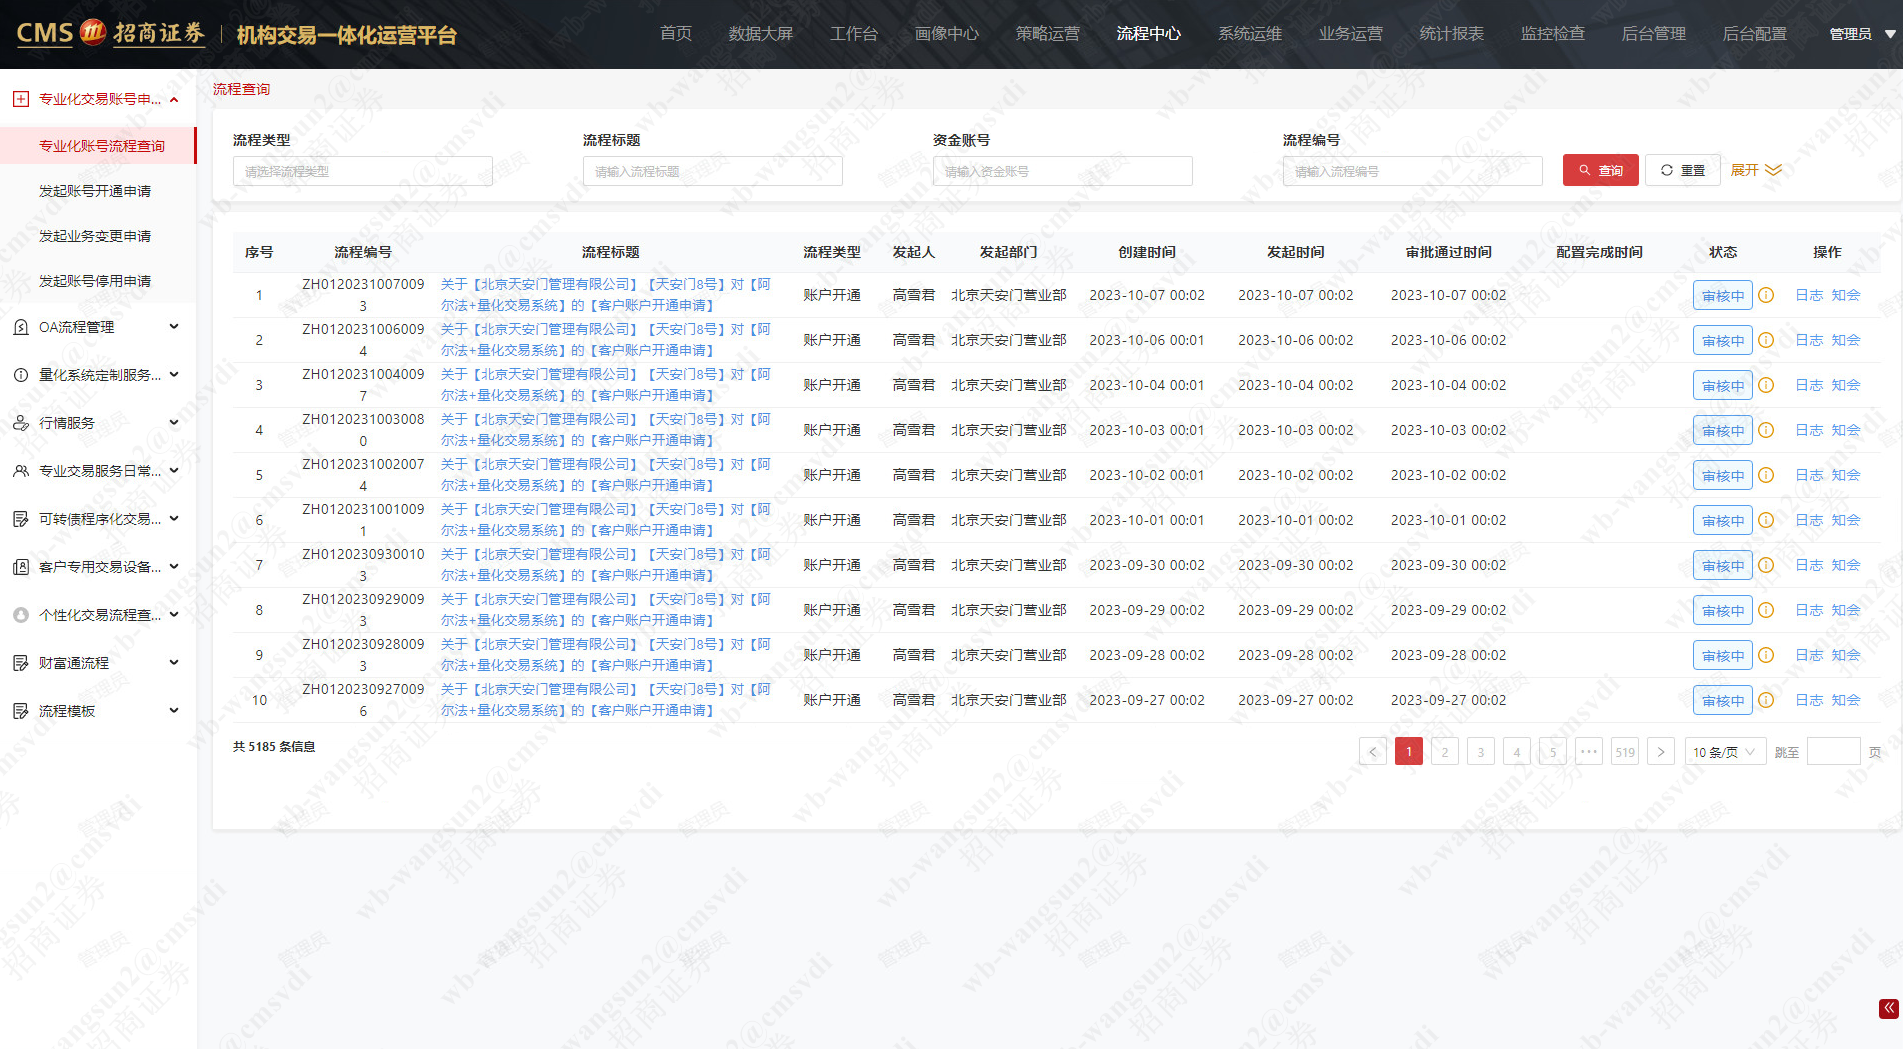Expand more filters with 展开
1903x1049 pixels.
(x=1756, y=170)
